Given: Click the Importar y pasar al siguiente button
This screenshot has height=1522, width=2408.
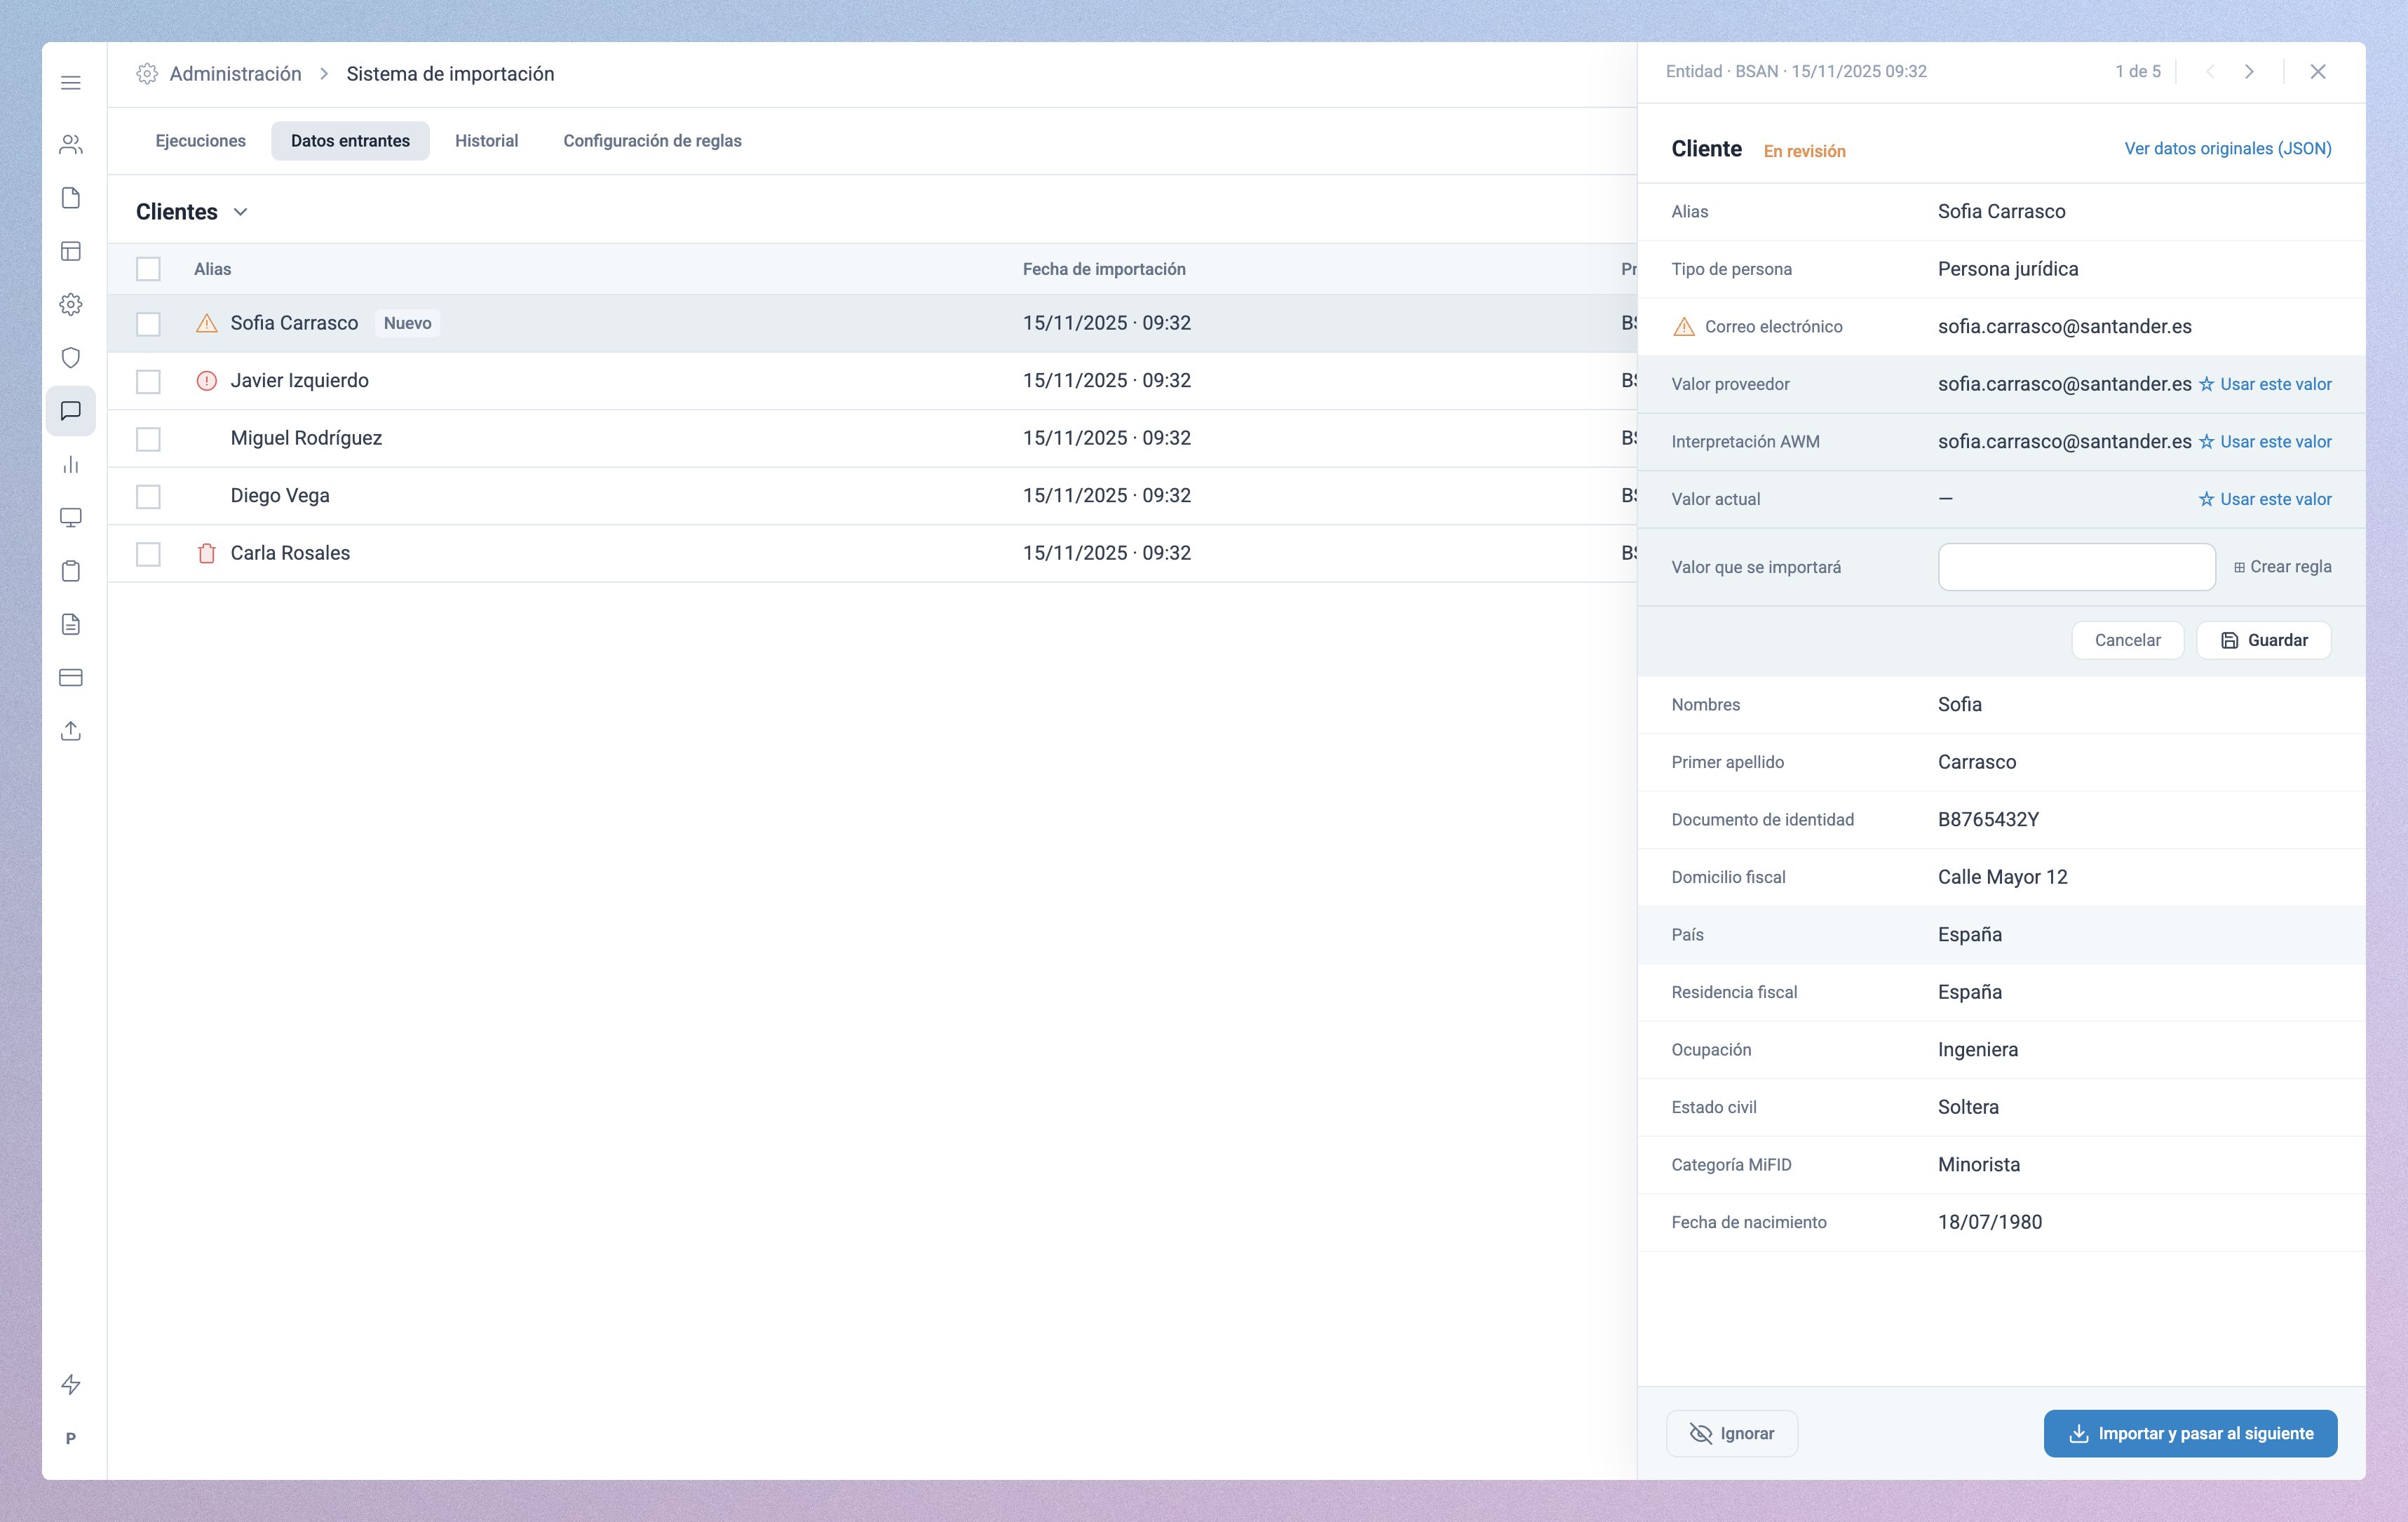Looking at the screenshot, I should click(x=2190, y=1433).
